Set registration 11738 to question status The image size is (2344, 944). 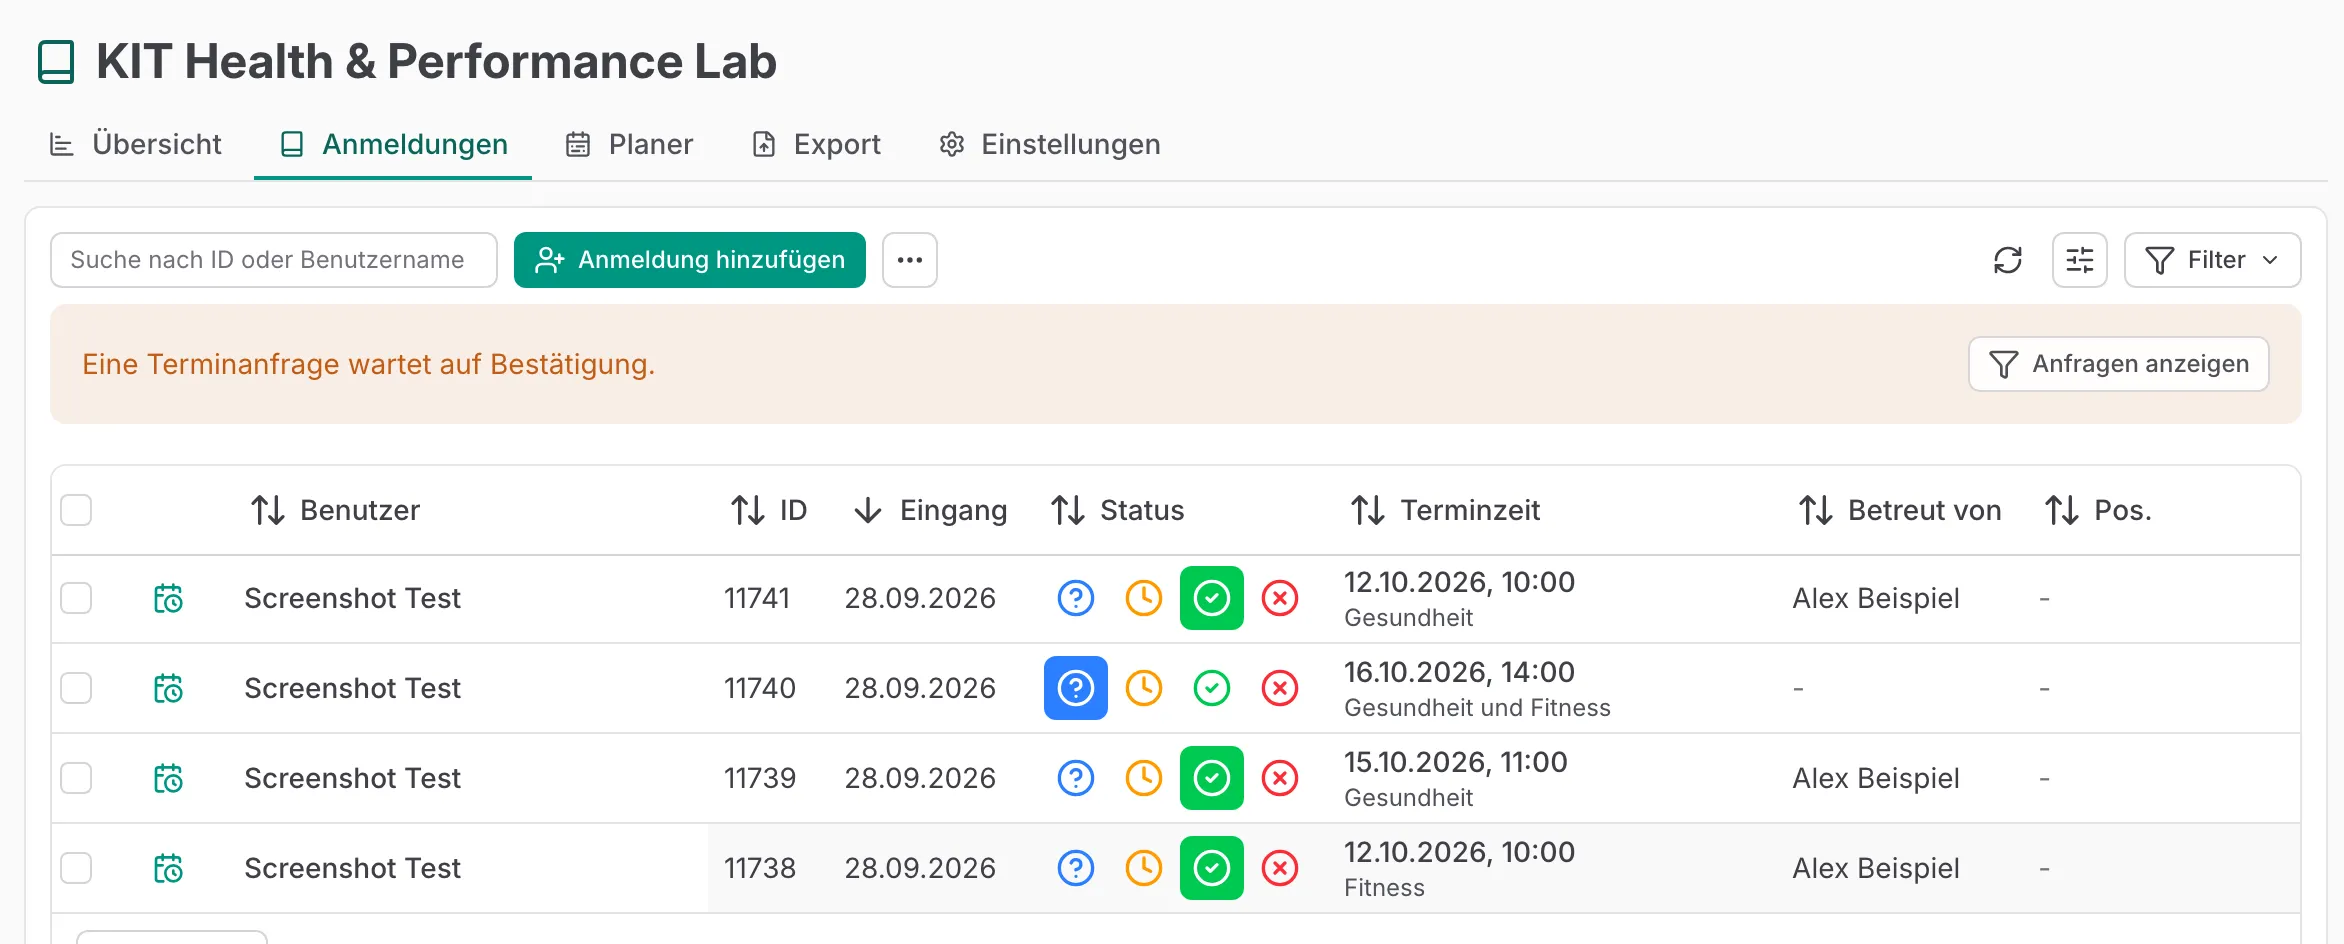pyautogui.click(x=1076, y=868)
